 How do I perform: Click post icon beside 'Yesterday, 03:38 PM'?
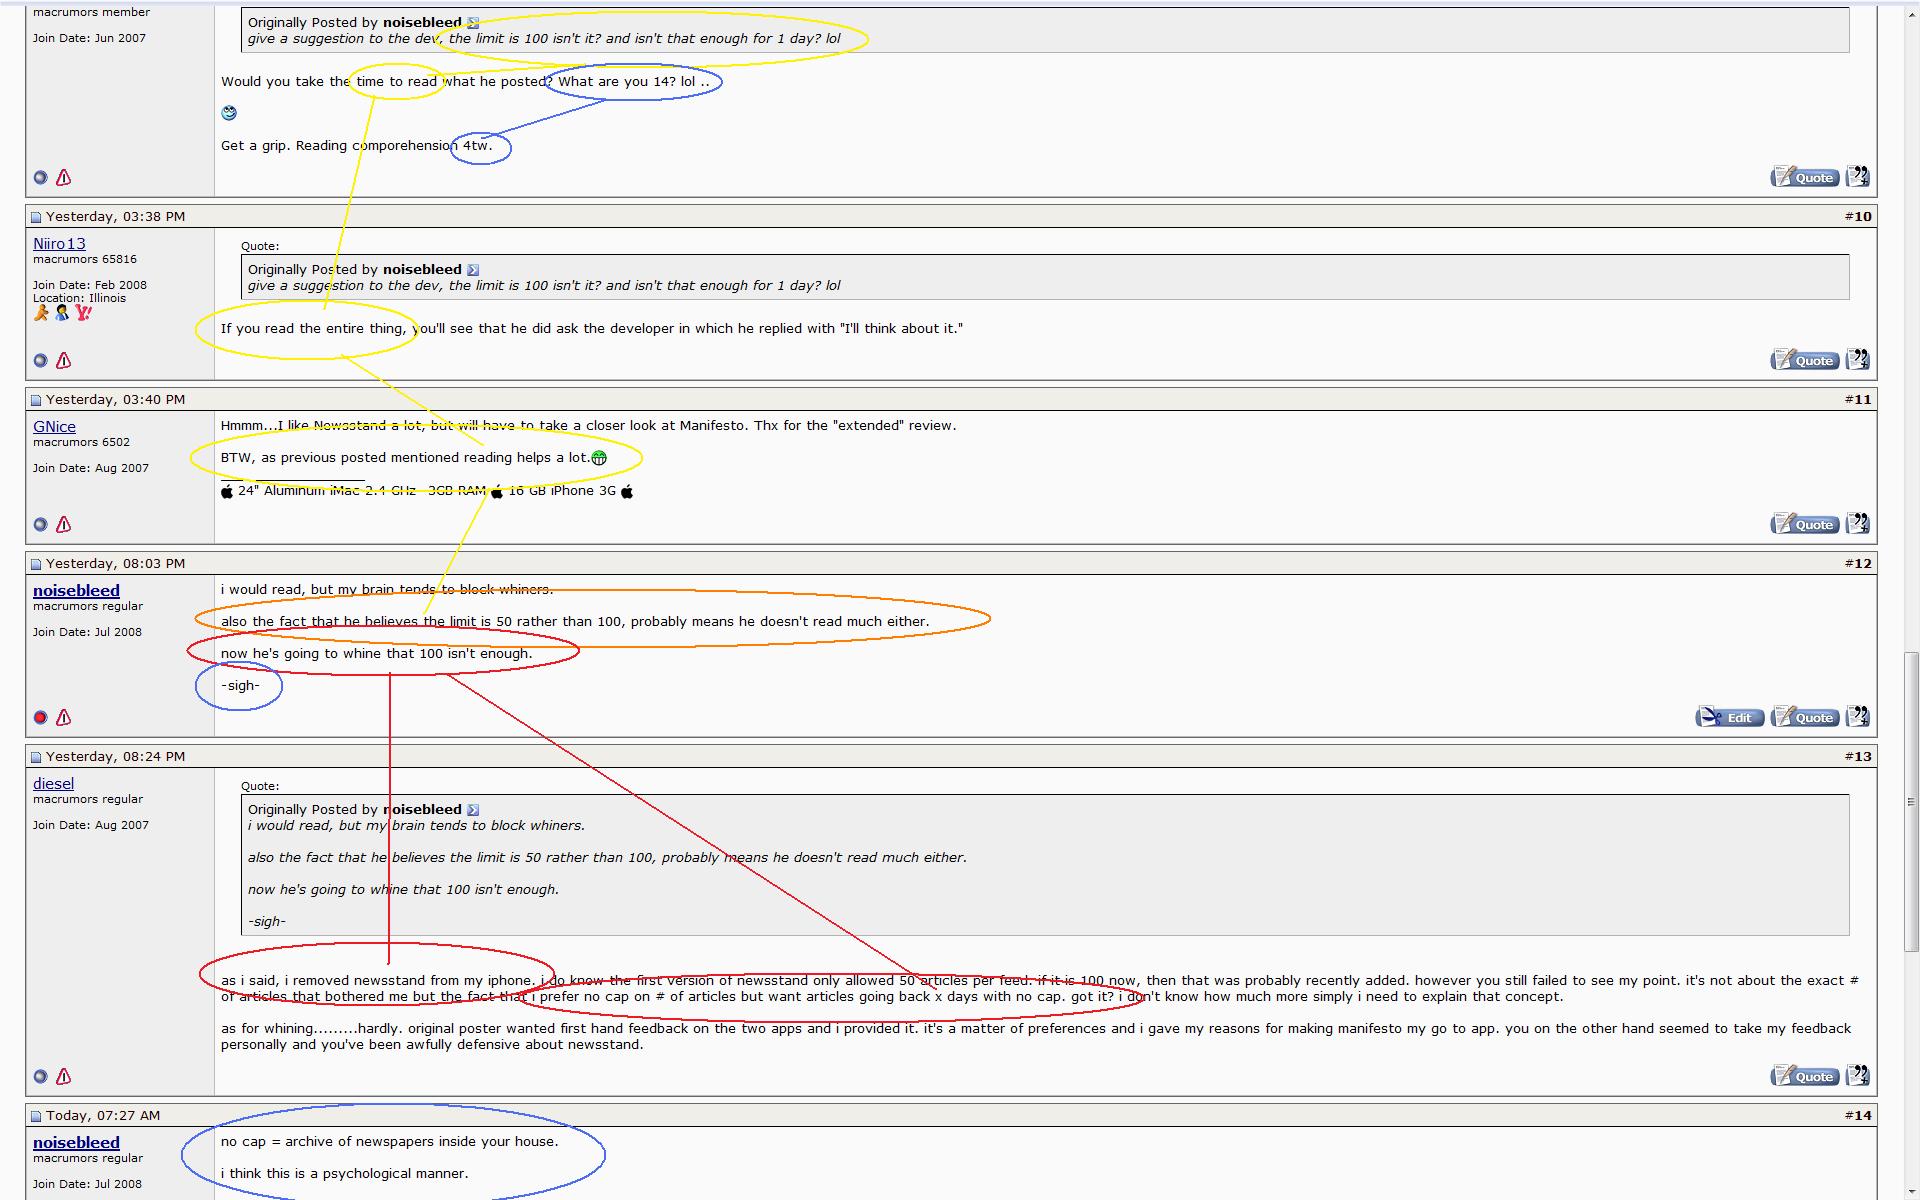(36, 217)
